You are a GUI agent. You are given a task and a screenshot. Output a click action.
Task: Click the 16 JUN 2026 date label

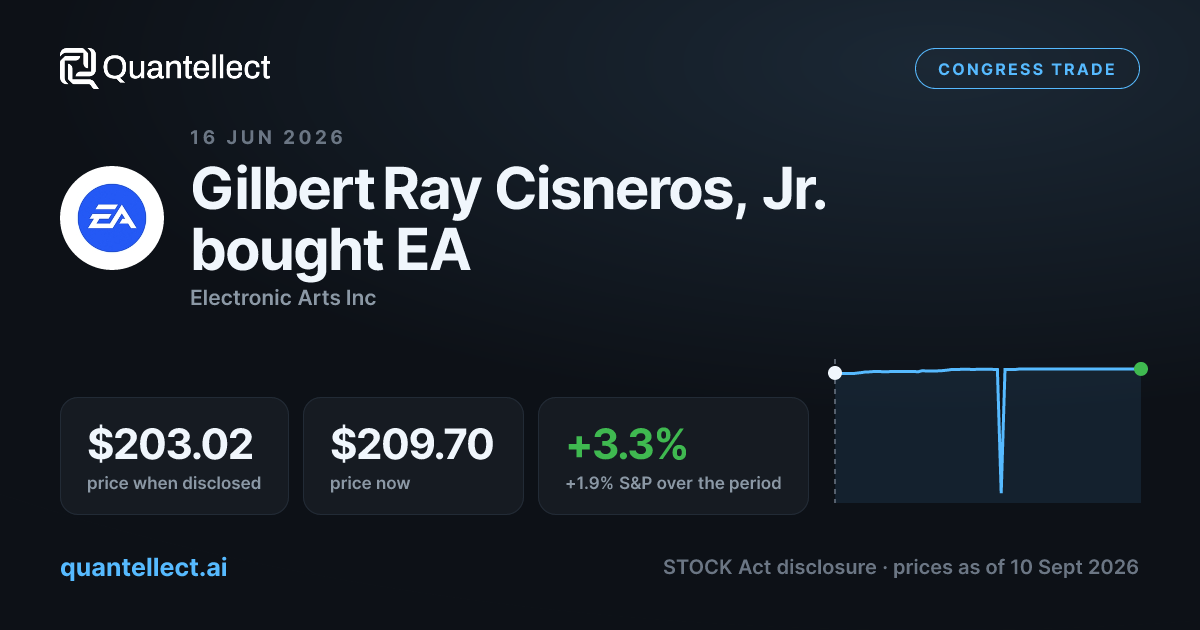[x=267, y=137]
